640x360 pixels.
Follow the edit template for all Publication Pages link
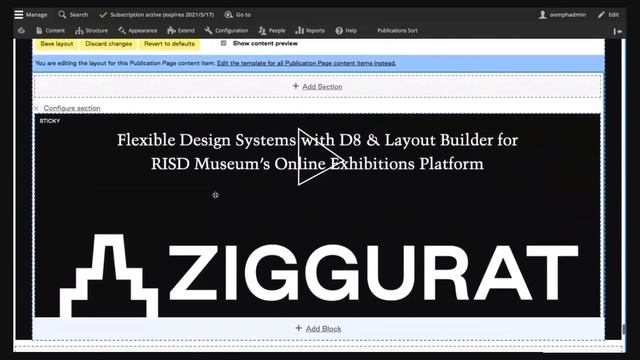point(306,63)
